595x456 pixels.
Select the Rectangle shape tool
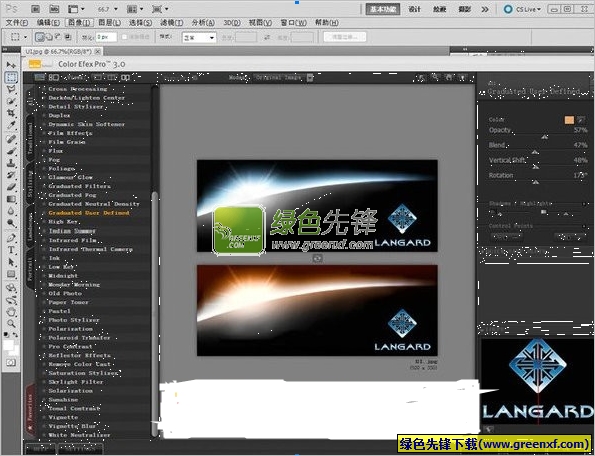(11, 274)
